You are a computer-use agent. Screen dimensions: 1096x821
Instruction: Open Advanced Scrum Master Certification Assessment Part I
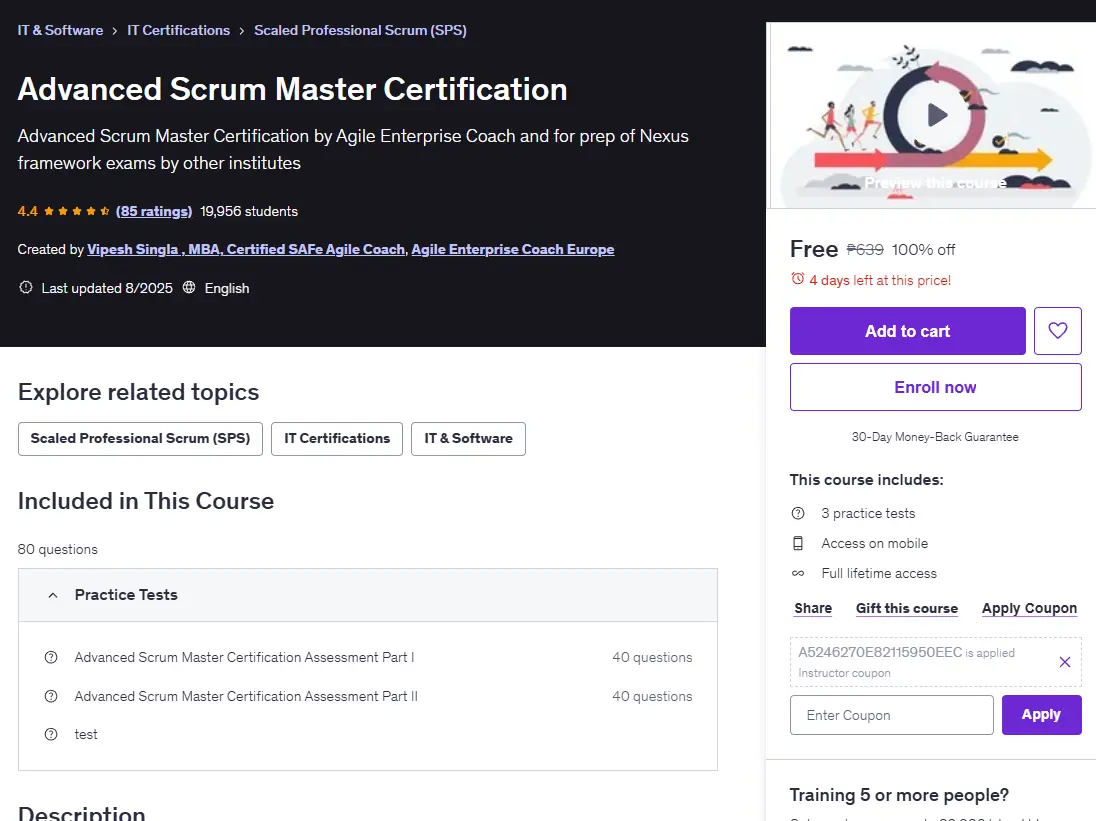(x=244, y=657)
